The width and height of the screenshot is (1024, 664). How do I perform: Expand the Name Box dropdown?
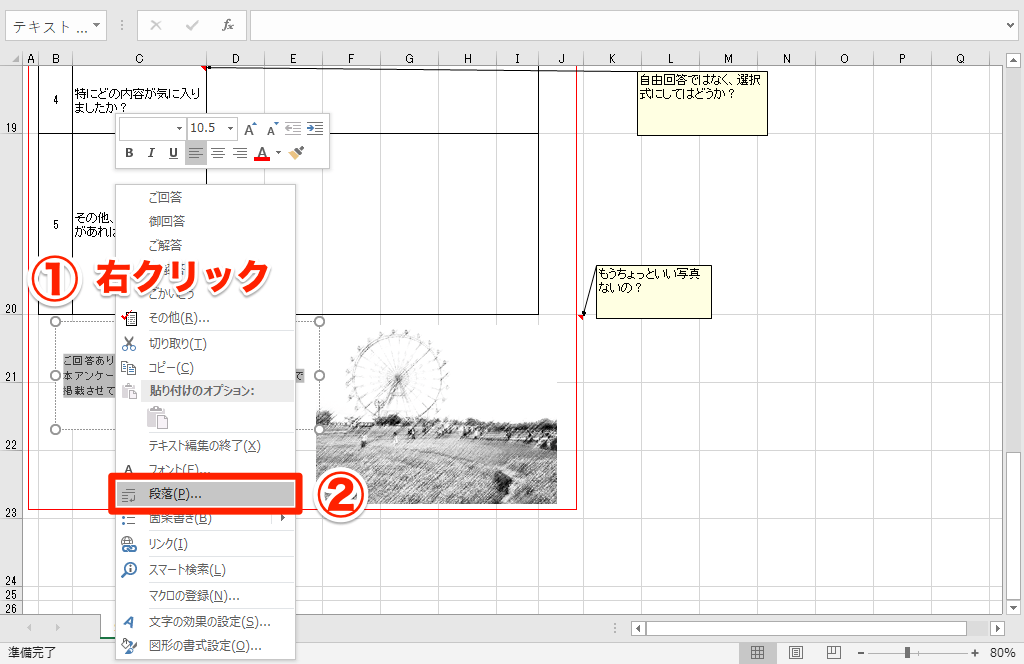pos(97,26)
